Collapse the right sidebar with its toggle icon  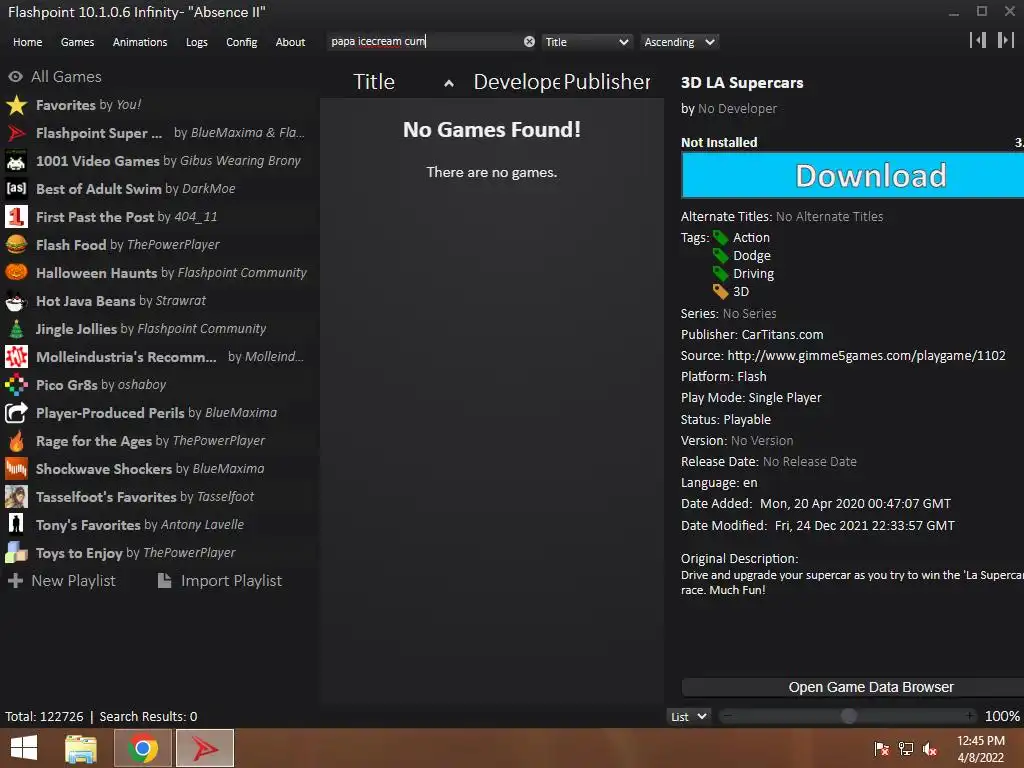(x=1006, y=40)
